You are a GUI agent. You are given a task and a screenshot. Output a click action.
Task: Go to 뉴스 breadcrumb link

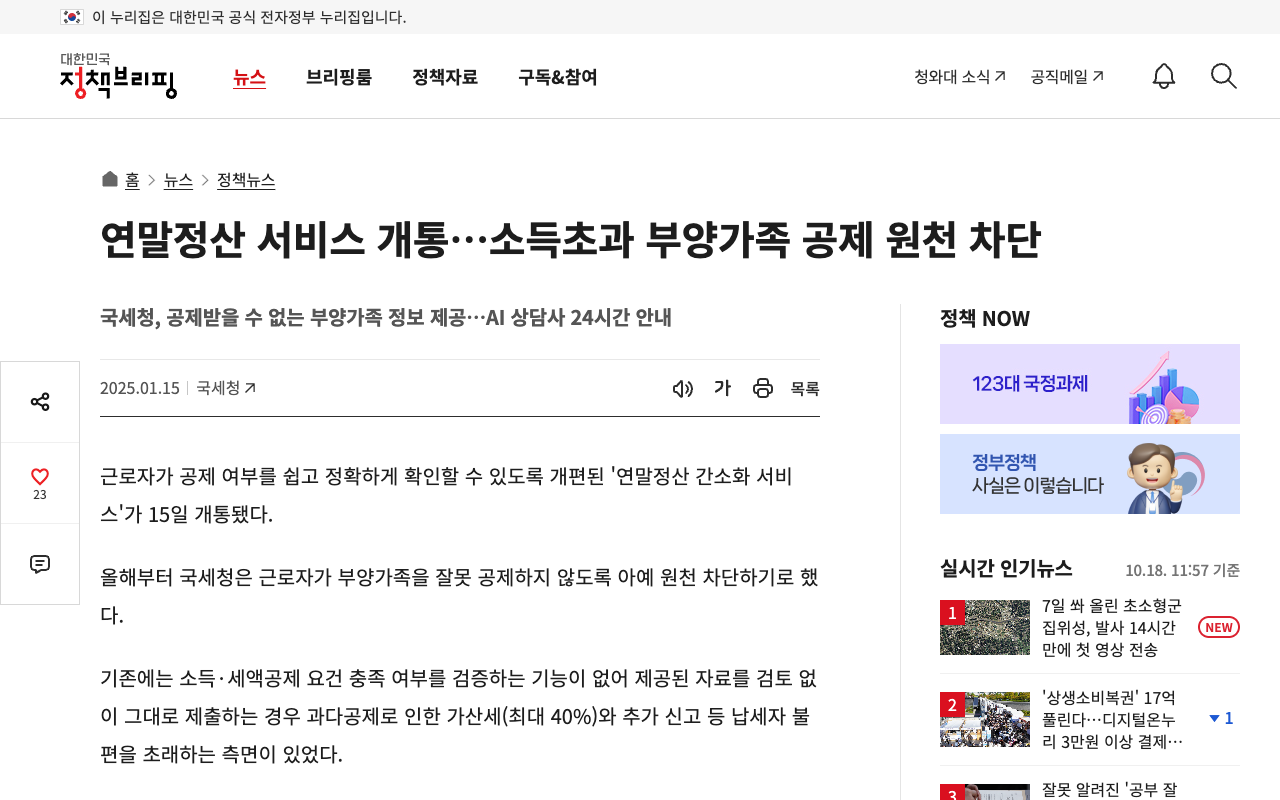click(178, 180)
